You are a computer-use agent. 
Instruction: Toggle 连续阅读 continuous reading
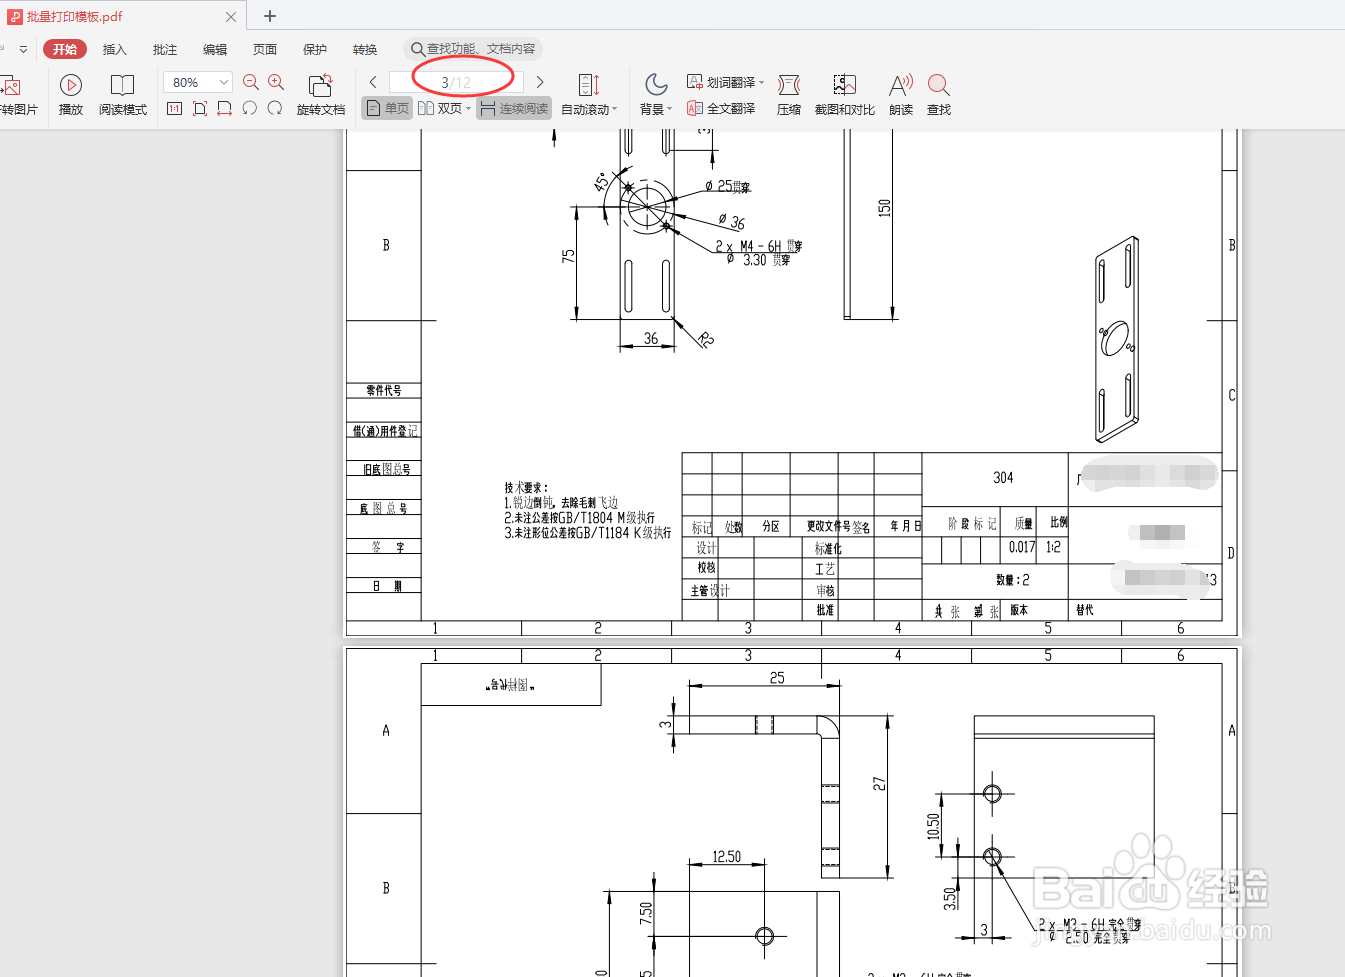click(514, 108)
